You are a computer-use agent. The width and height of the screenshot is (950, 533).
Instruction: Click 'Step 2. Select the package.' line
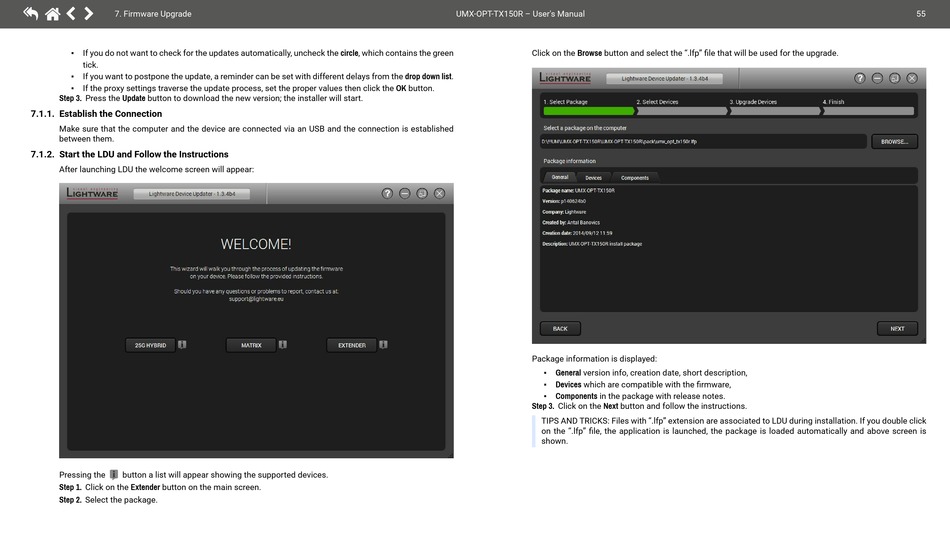pos(108,500)
